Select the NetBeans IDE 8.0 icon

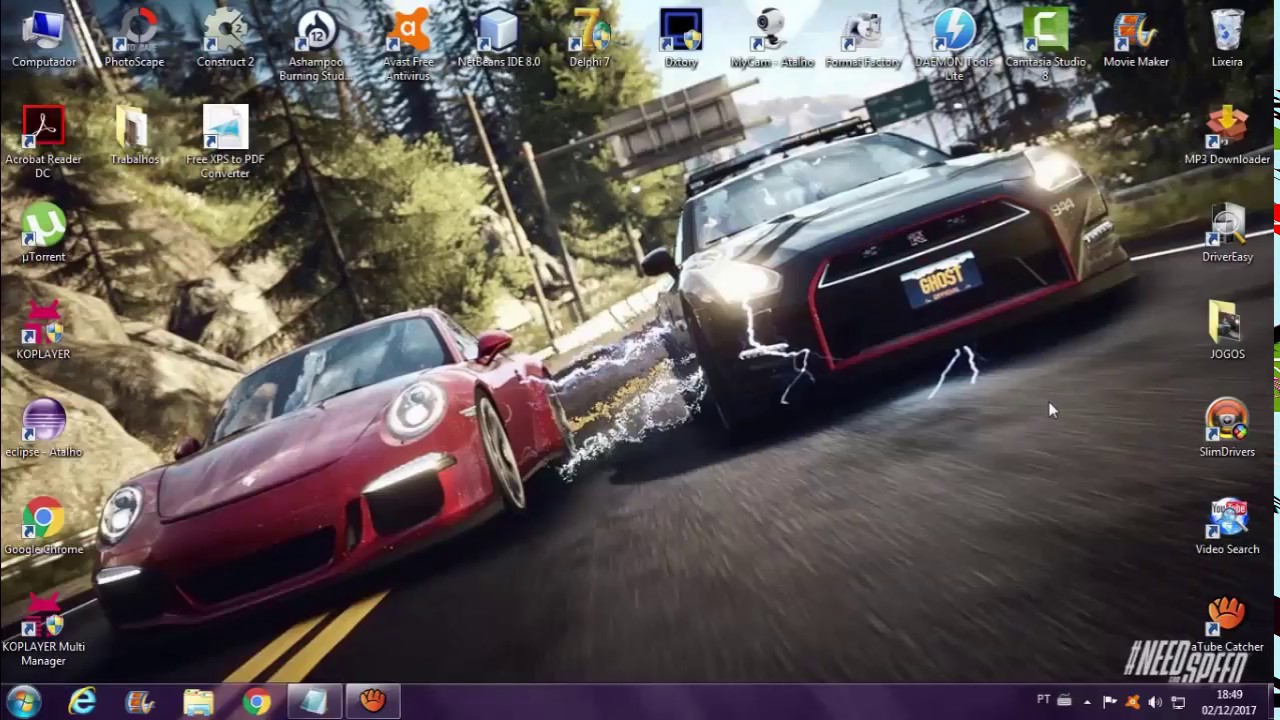(498, 38)
